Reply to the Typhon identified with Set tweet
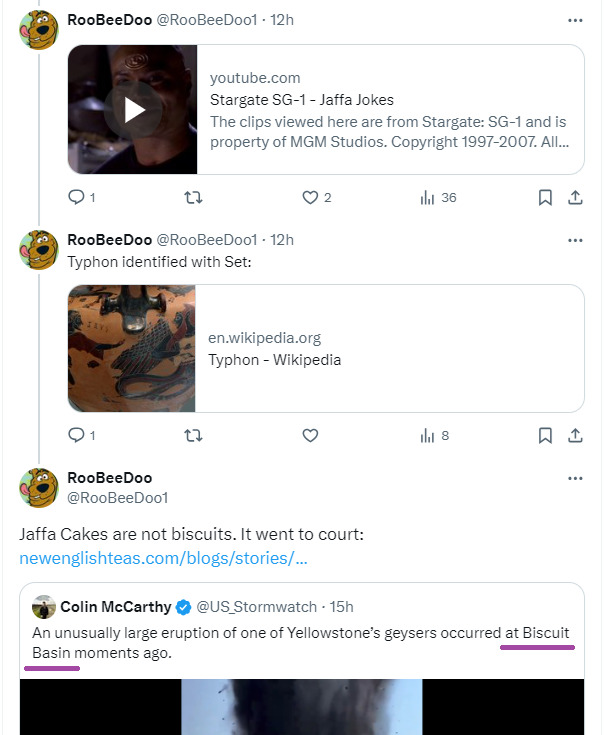This screenshot has width=604, height=735. tap(76, 435)
